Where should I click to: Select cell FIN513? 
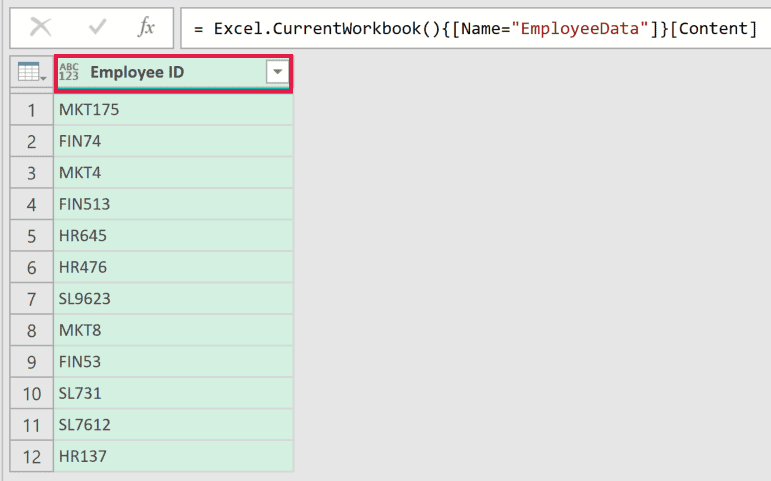tap(174, 204)
